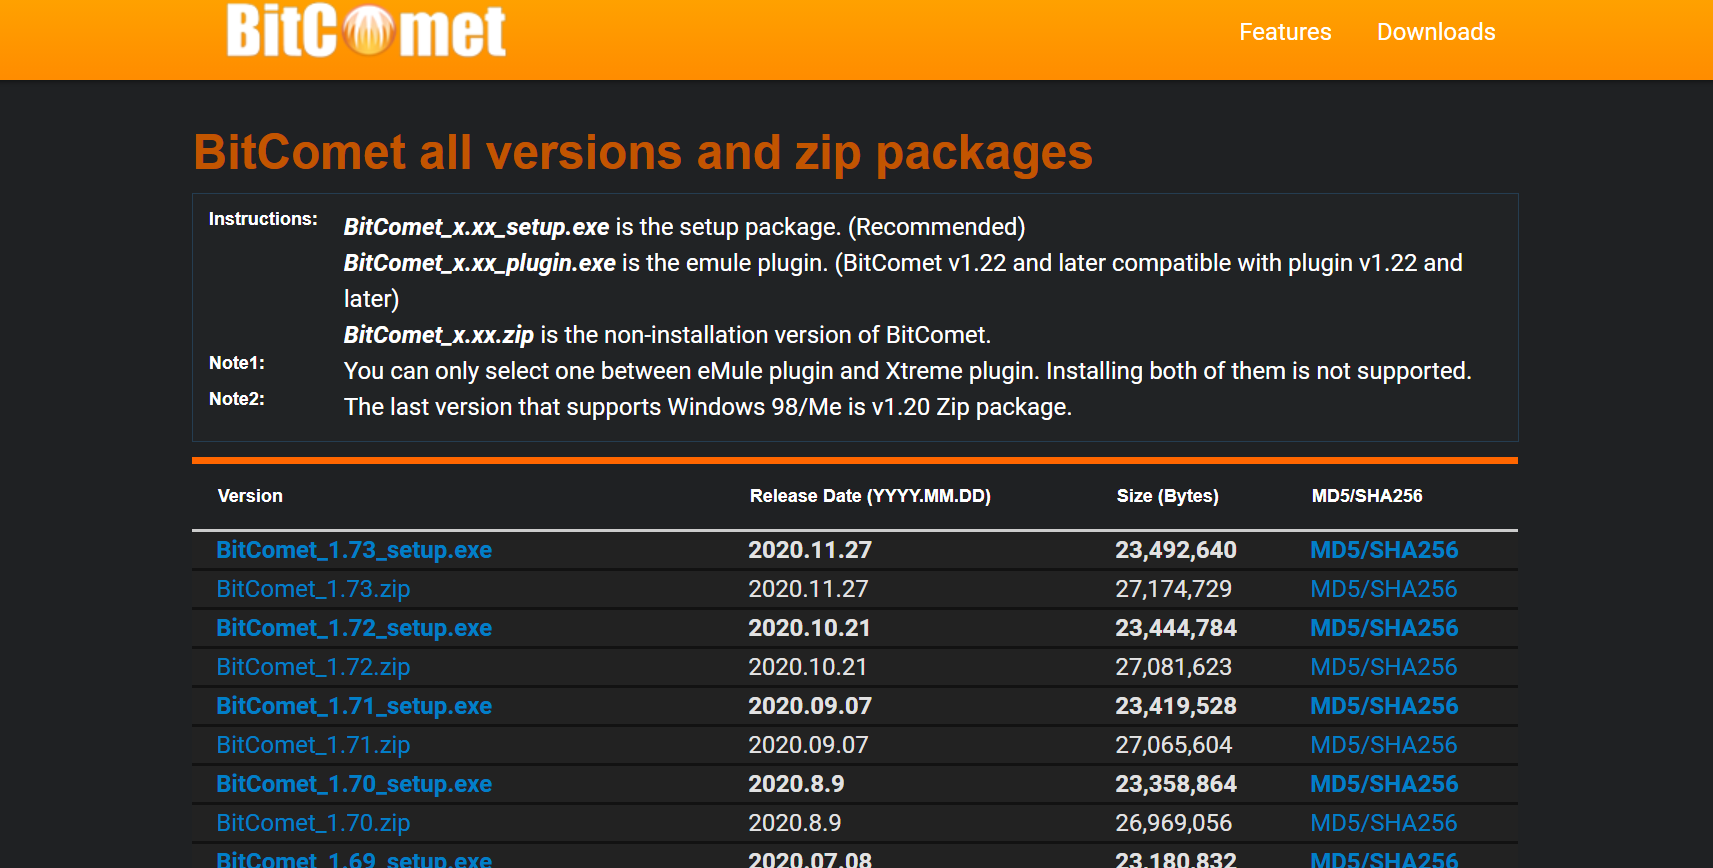
Task: Click the size value 26,969,056
Action: coord(1174,823)
